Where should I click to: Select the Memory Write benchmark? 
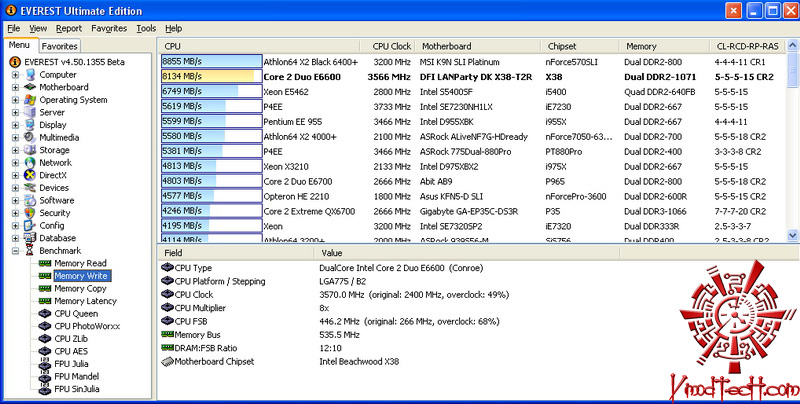[81, 276]
